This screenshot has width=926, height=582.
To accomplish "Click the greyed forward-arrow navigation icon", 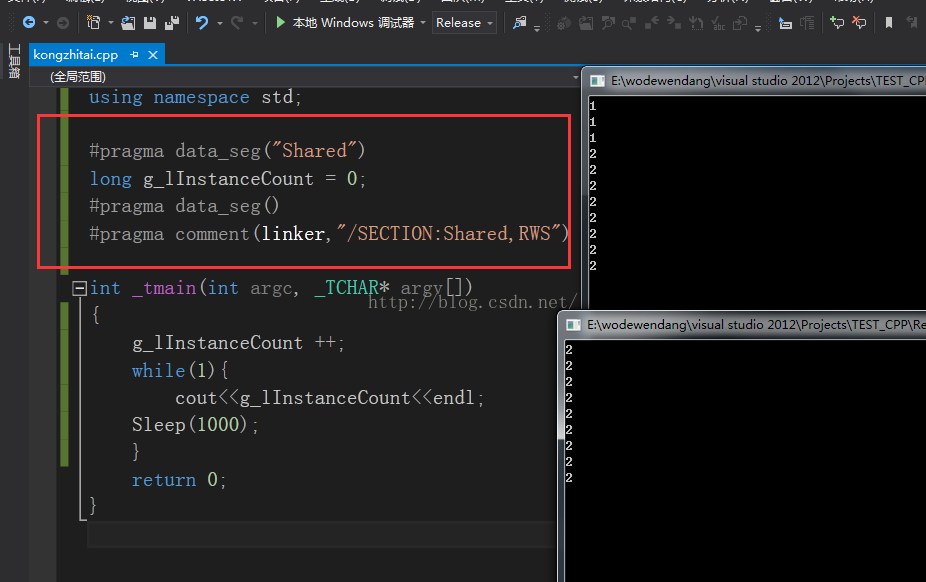I will [674, 23].
